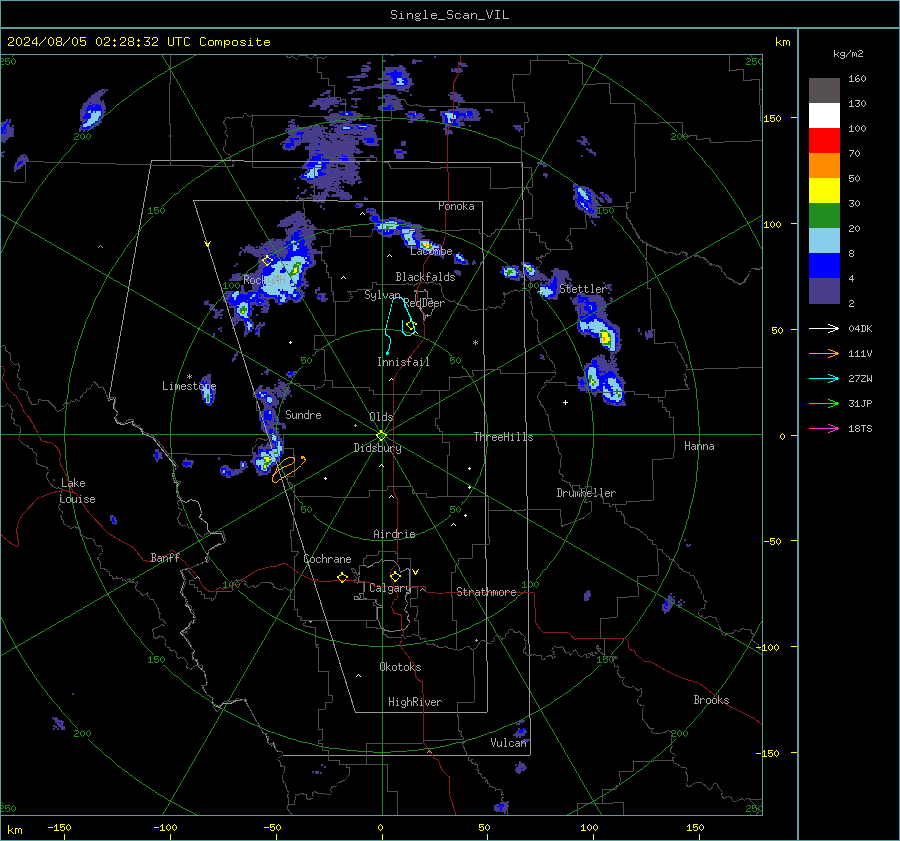
Task: Click the yellow diamond marker beside Cochrane
Action: (x=342, y=577)
